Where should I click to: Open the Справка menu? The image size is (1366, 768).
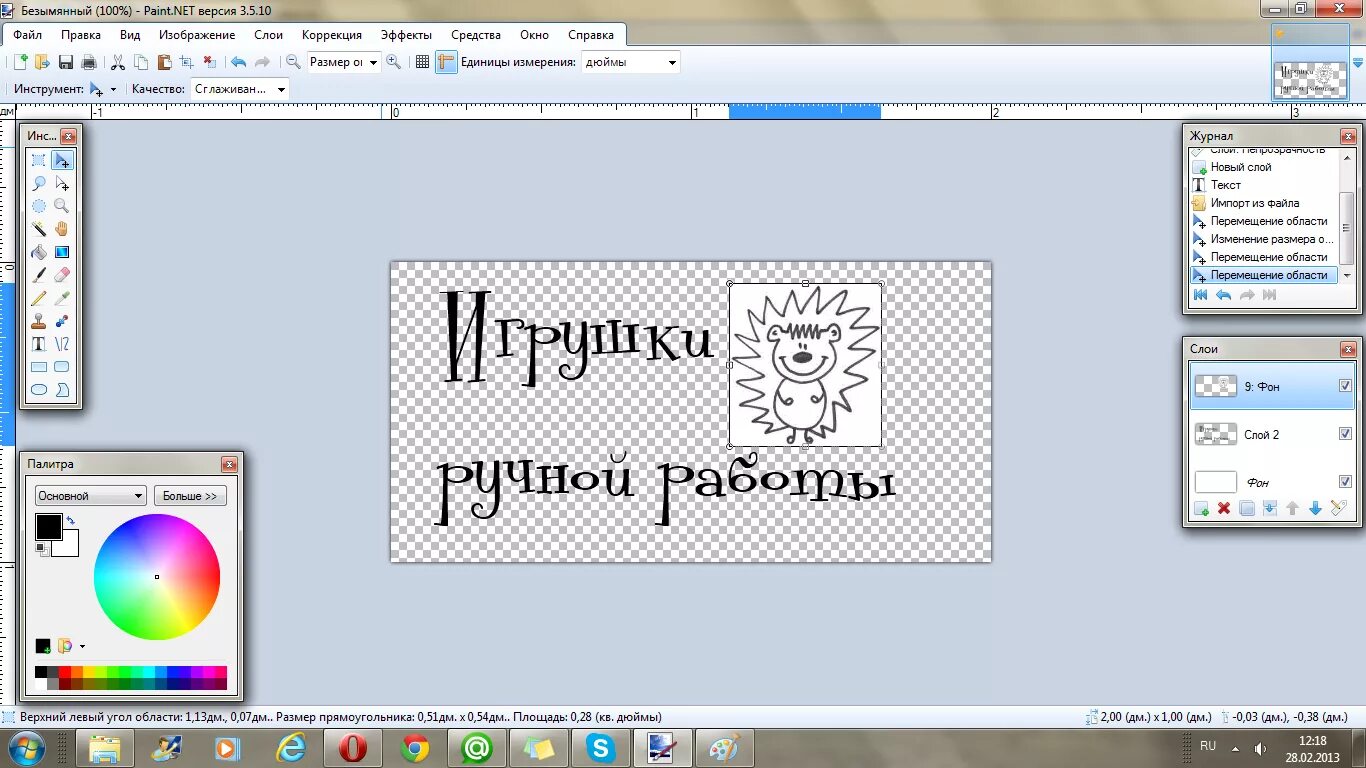(x=591, y=35)
